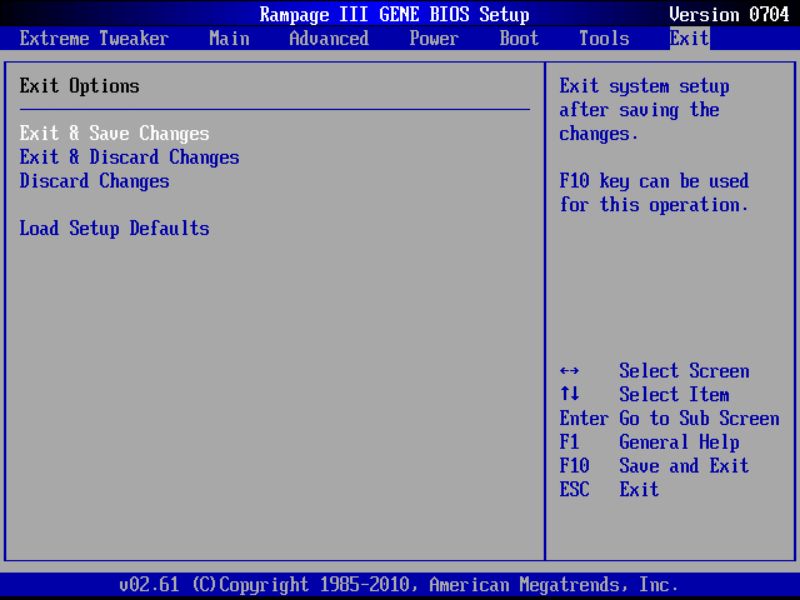Image resolution: width=800 pixels, height=600 pixels.
Task: Select Exit & Discard Changes
Action: click(x=130, y=157)
